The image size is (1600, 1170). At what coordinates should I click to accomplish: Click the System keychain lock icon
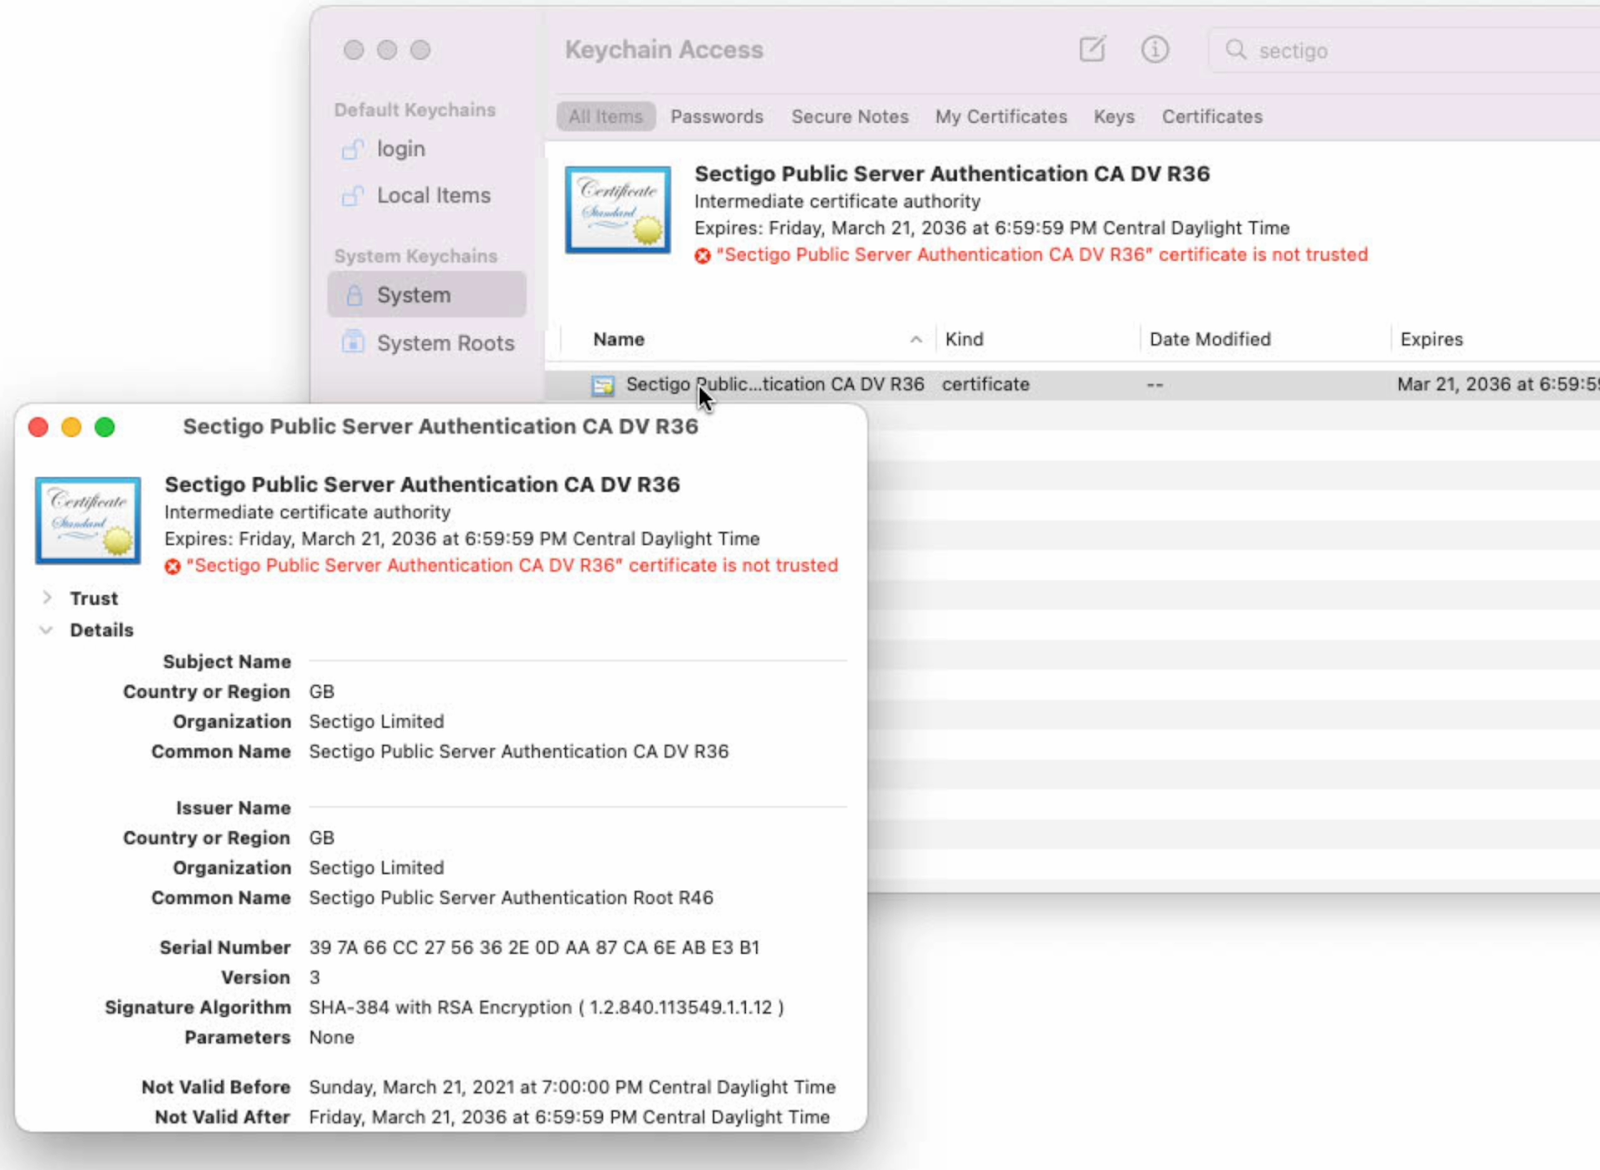[x=354, y=295]
